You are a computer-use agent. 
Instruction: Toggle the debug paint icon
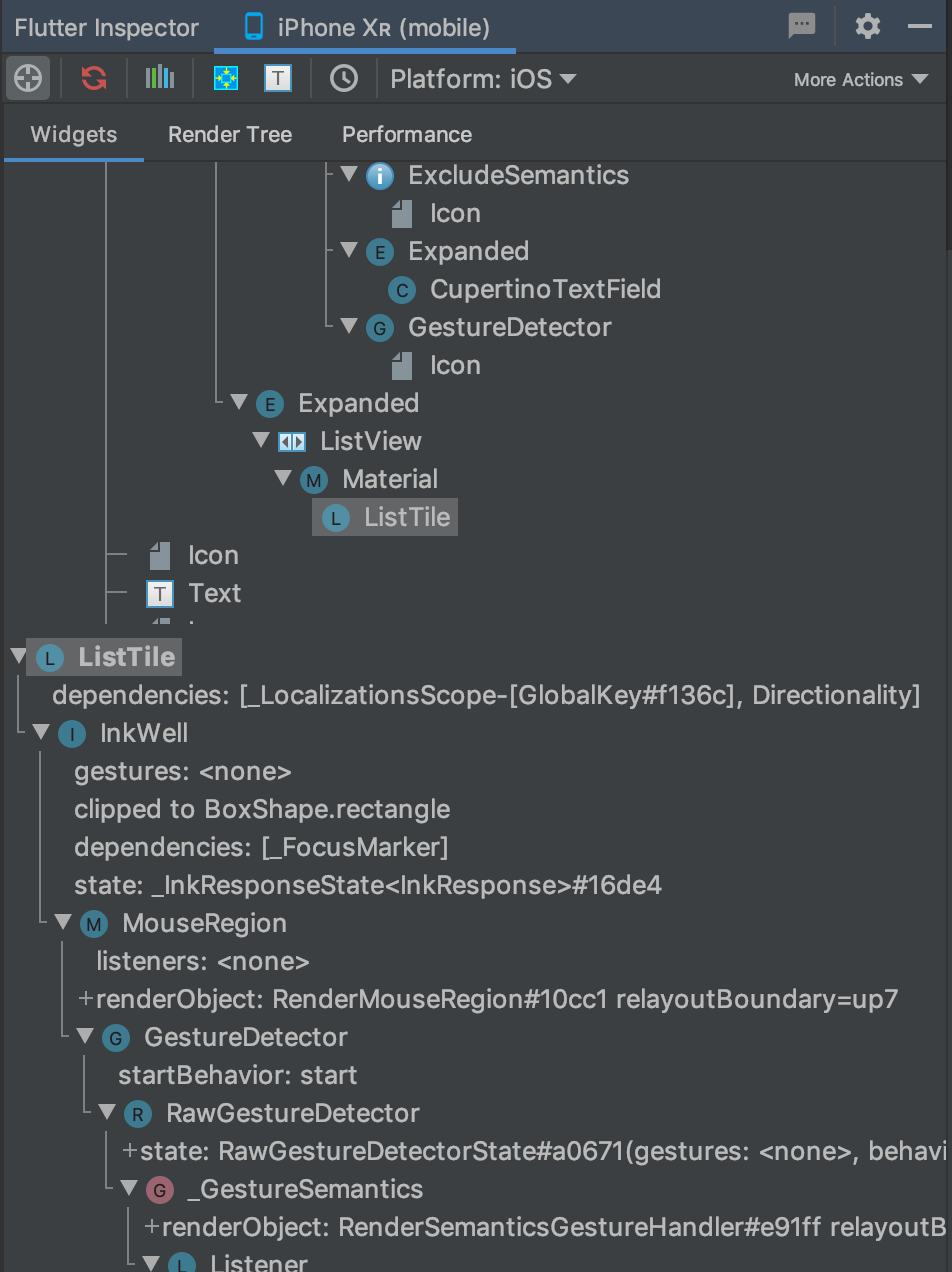[226, 78]
